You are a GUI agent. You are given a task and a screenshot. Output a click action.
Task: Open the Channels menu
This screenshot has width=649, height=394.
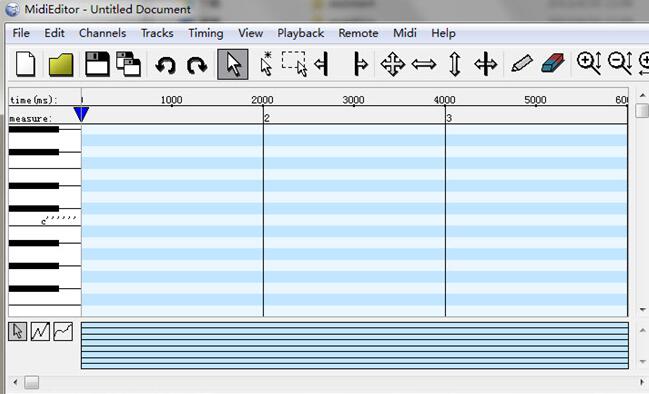tap(103, 33)
